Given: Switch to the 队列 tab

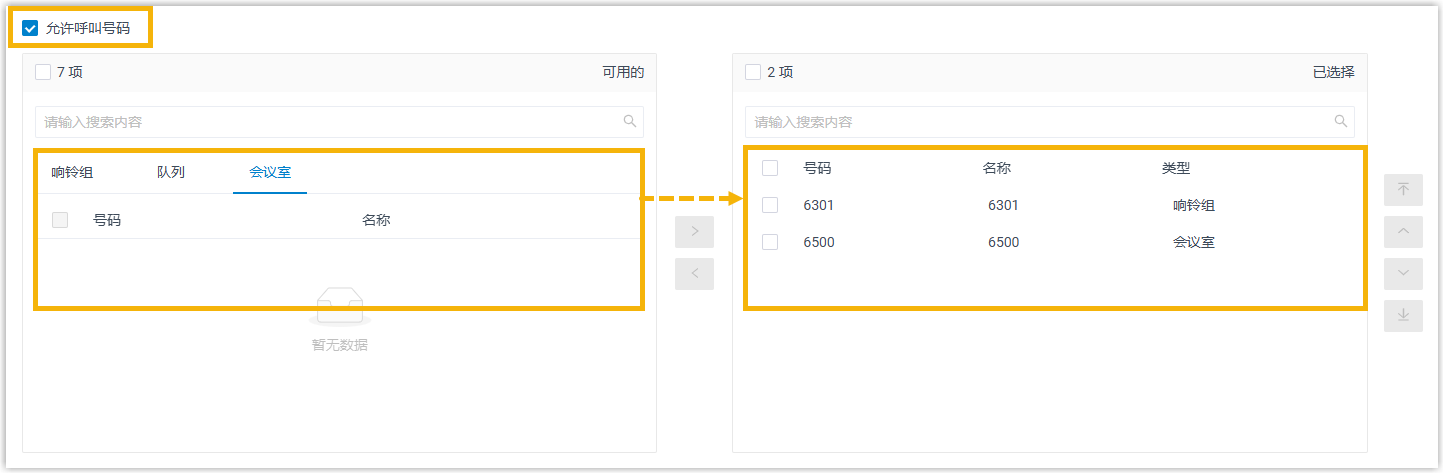Looking at the screenshot, I should coord(171,172).
